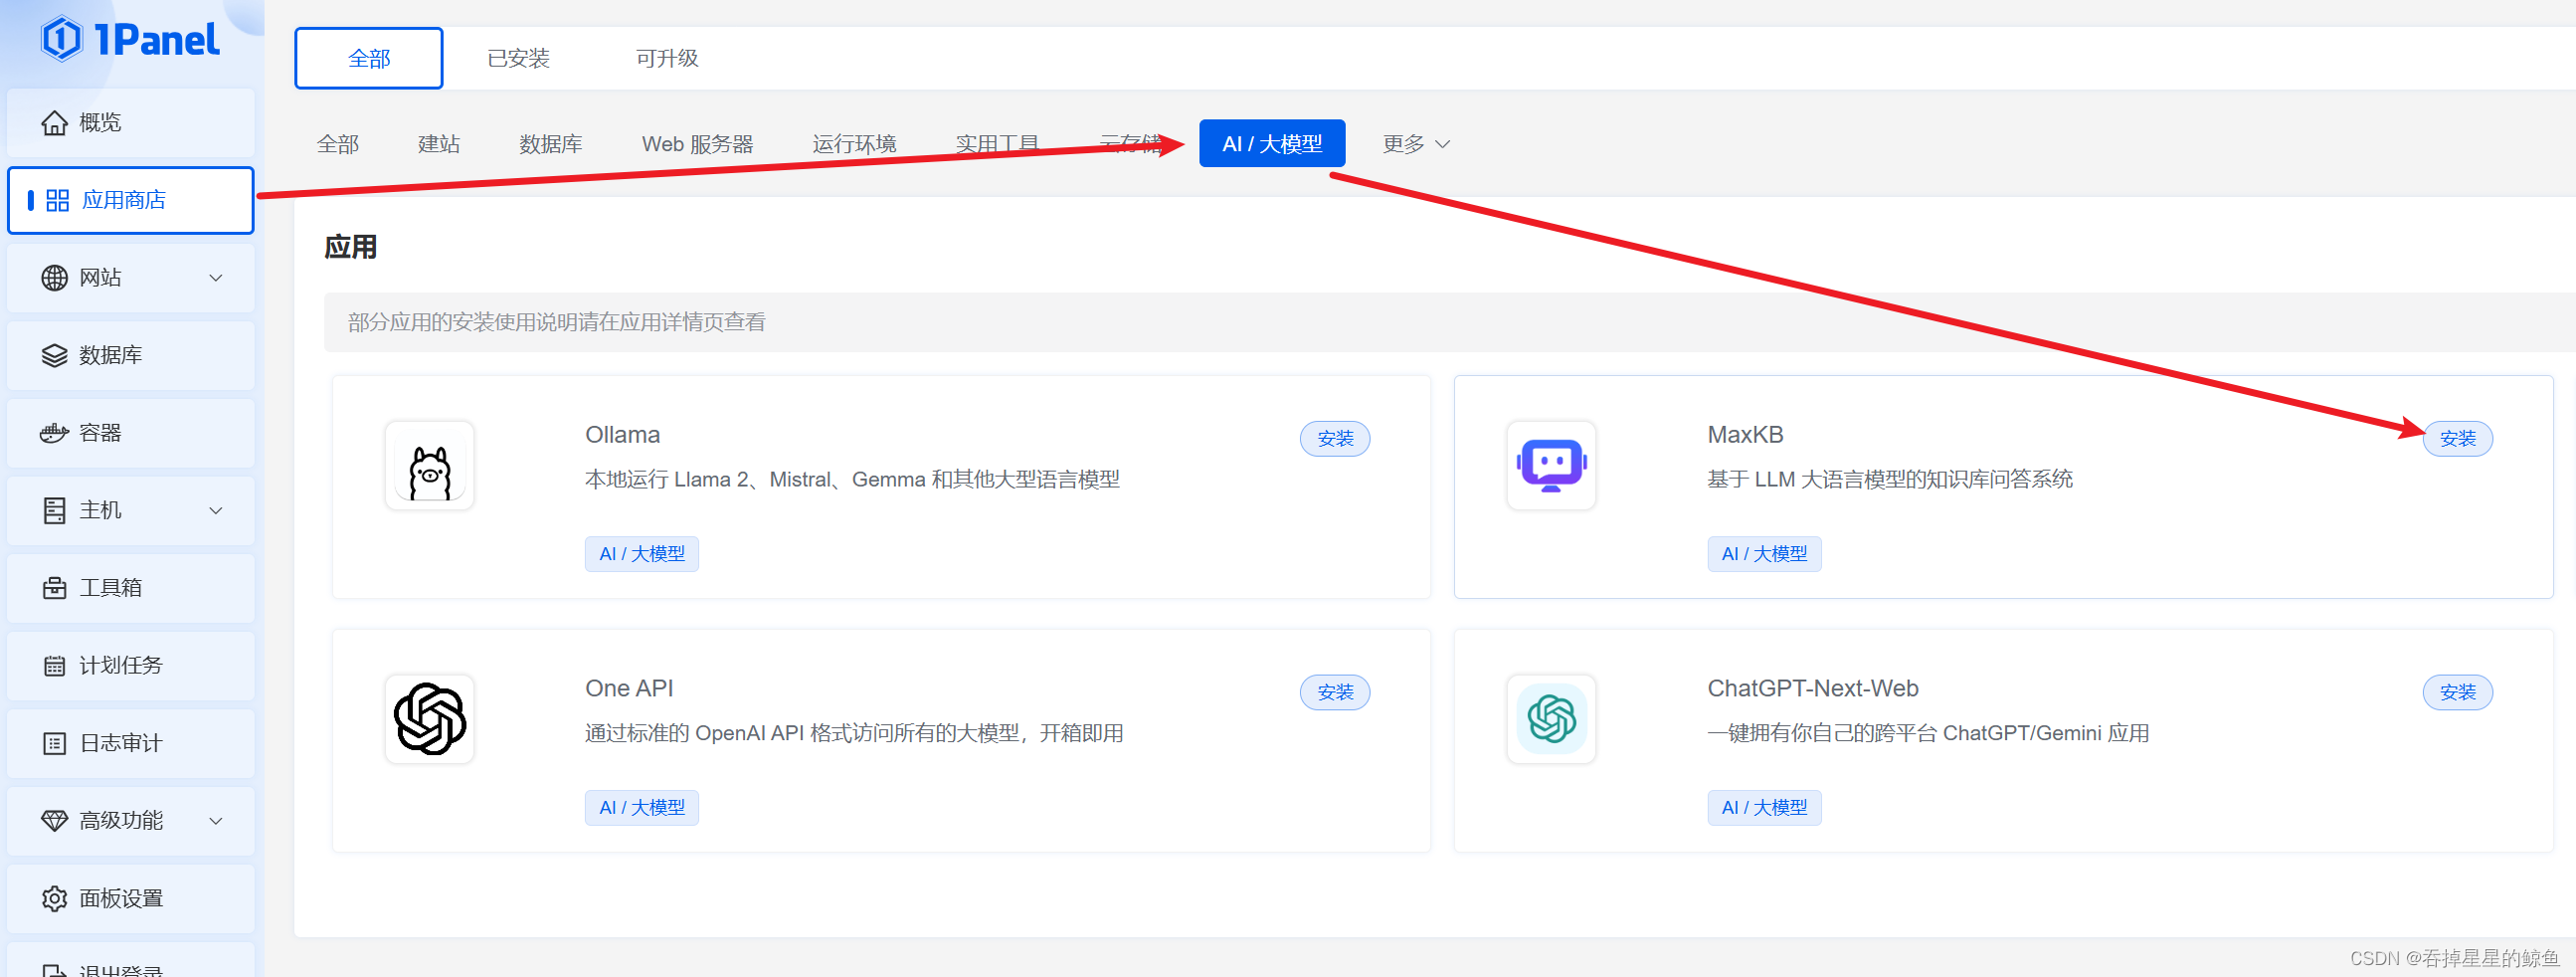This screenshot has width=2576, height=977.
Task: Install the Ollama app
Action: [1335, 439]
